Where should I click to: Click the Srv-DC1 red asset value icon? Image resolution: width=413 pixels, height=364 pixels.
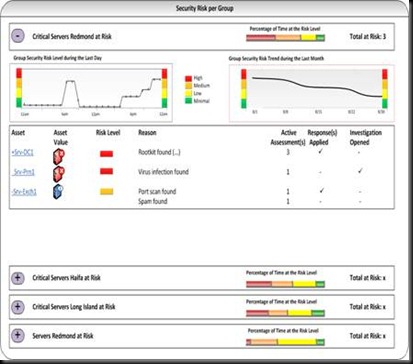pyautogui.click(x=59, y=156)
